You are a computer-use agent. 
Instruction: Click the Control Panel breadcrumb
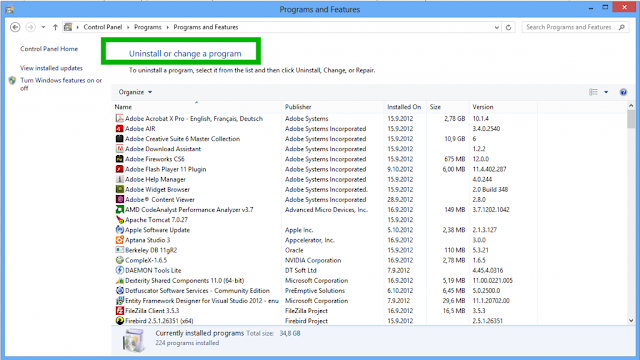103,27
